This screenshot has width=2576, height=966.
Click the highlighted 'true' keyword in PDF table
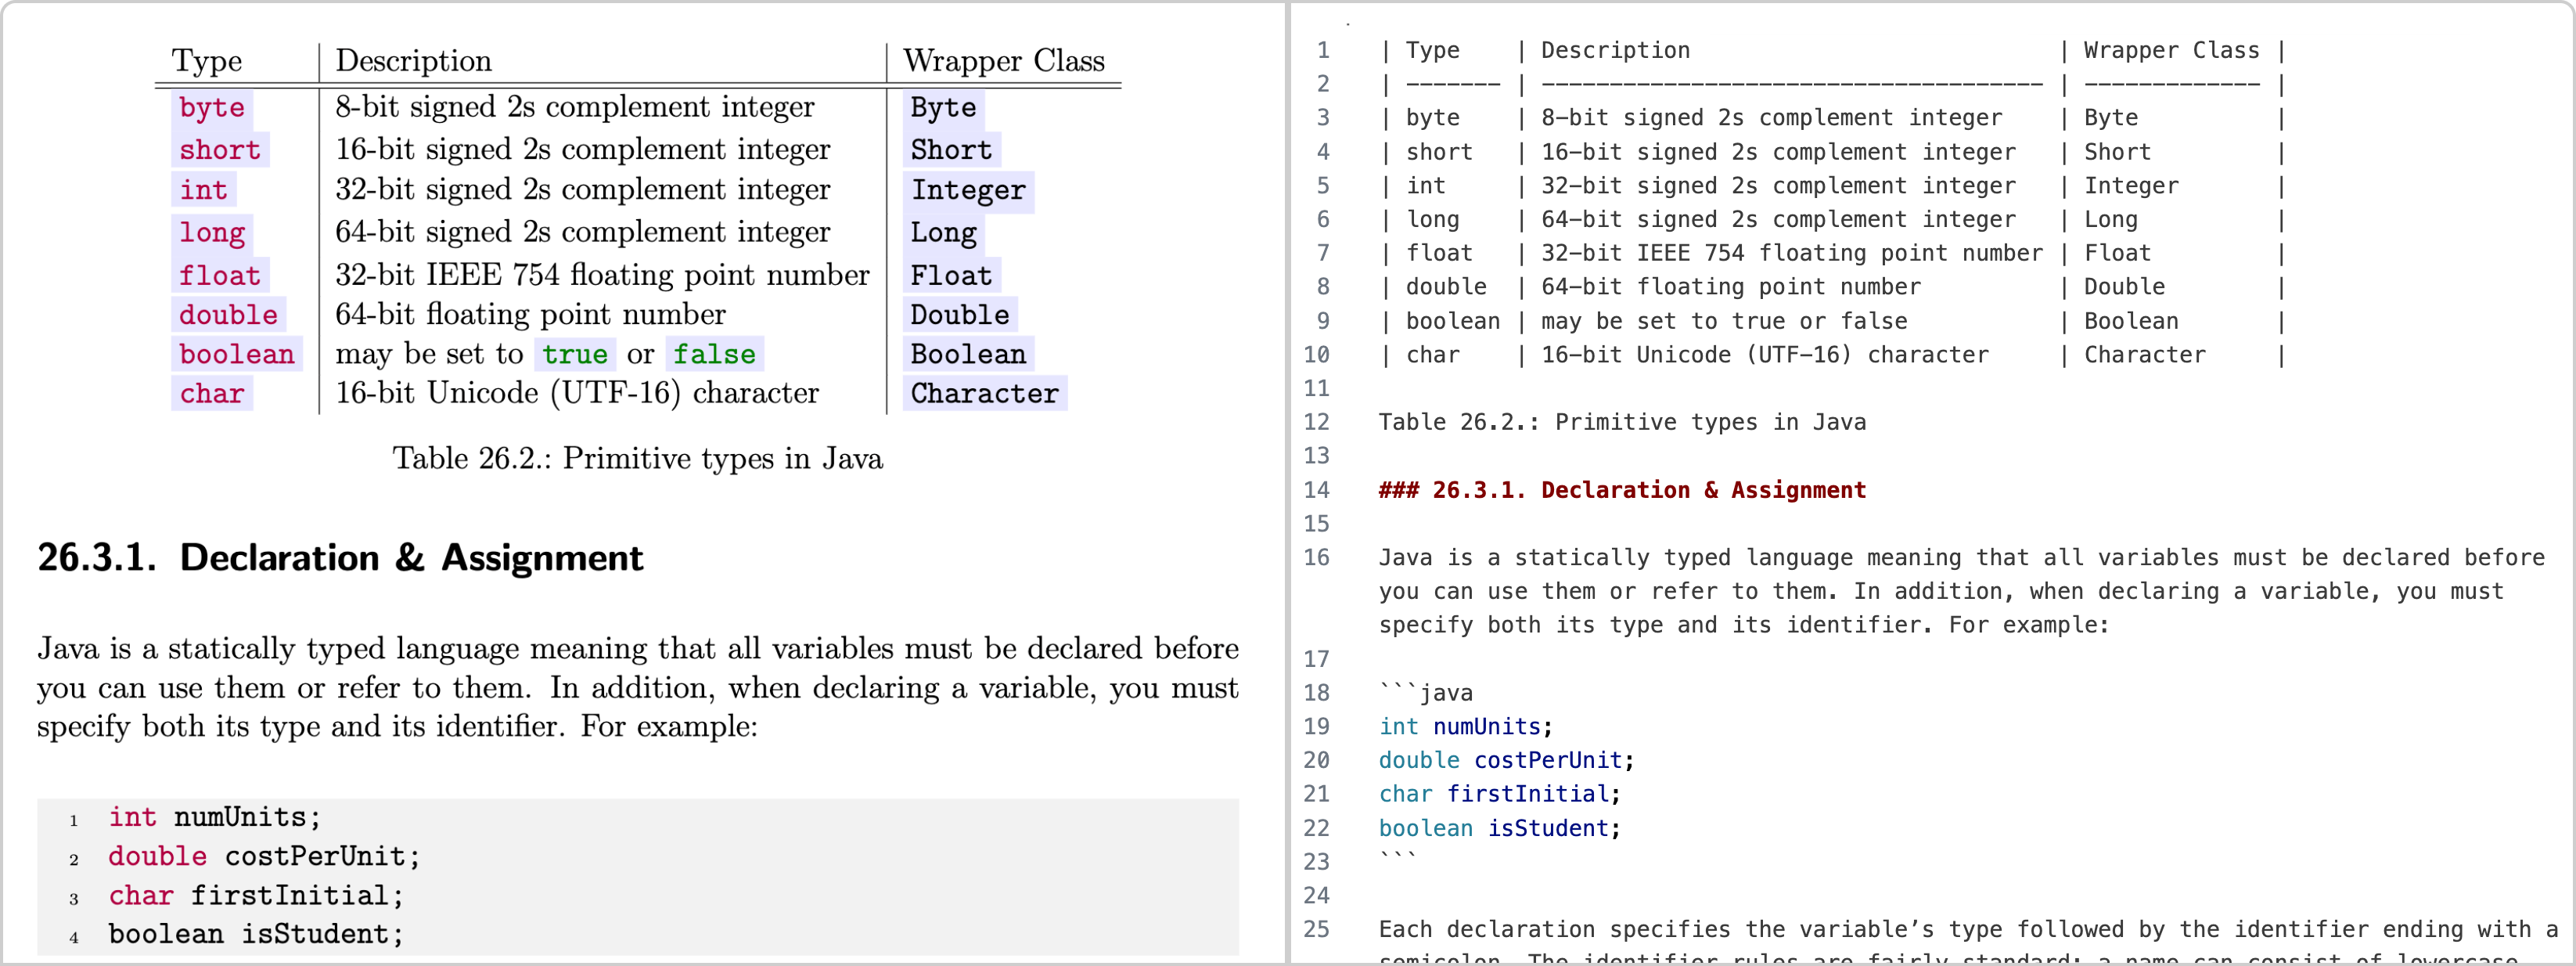pos(574,354)
